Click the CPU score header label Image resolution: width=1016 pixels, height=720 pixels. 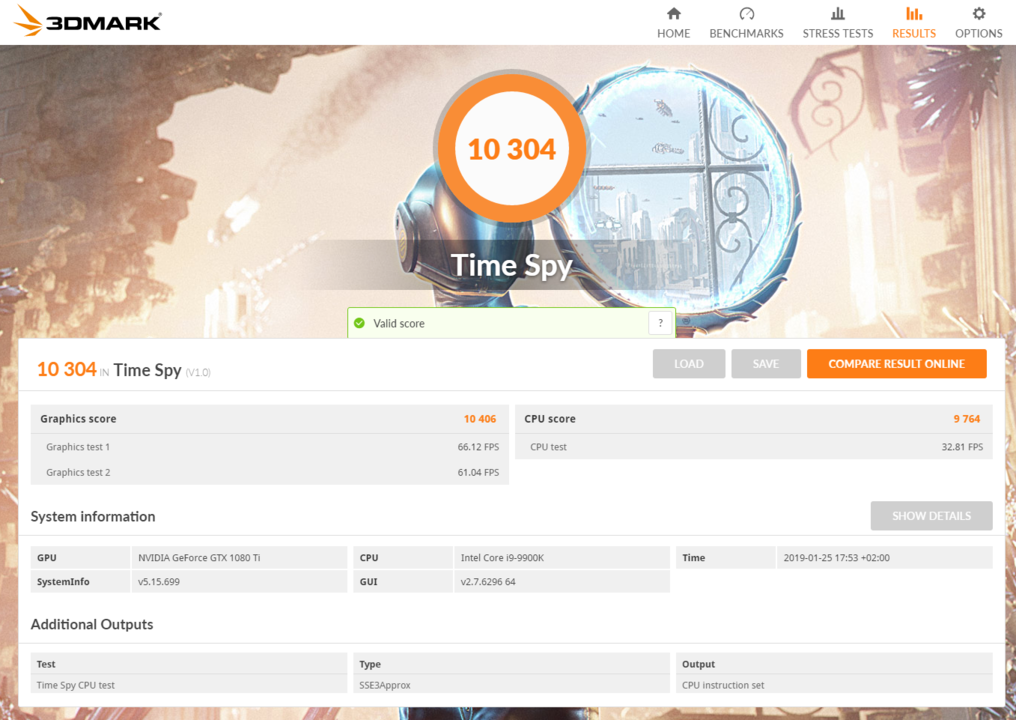pyautogui.click(x=549, y=419)
